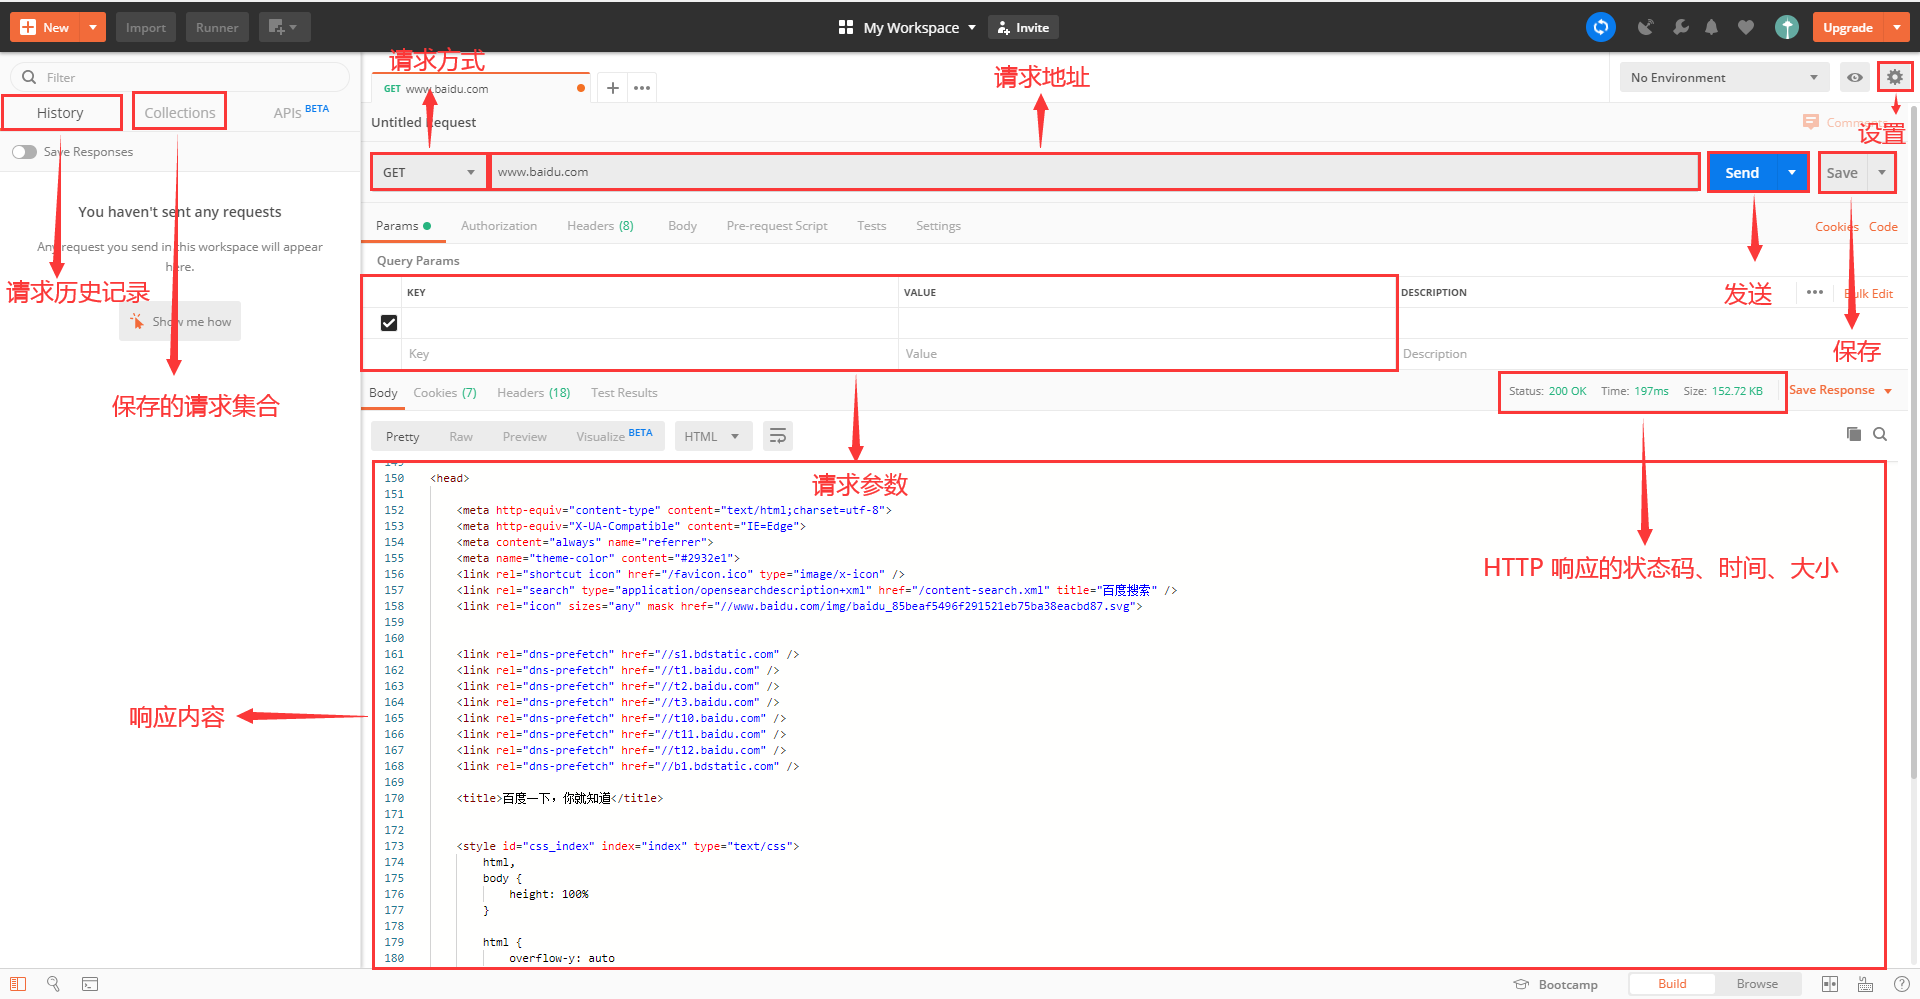Image resolution: width=1920 pixels, height=999 pixels.
Task: Click the sync status icon
Action: [1600, 27]
